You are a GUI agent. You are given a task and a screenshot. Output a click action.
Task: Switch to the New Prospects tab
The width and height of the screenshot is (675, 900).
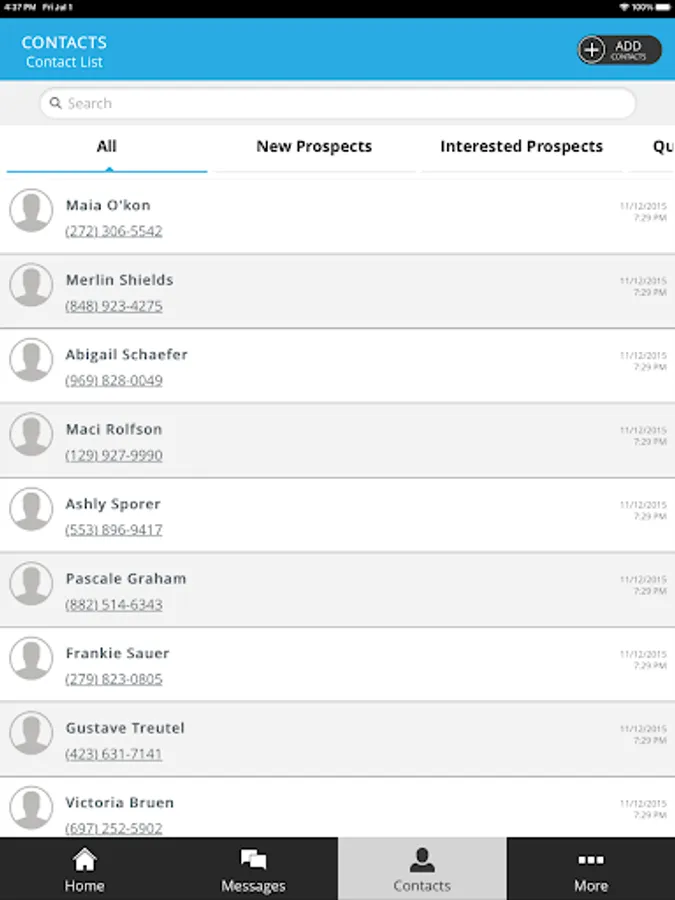(314, 147)
